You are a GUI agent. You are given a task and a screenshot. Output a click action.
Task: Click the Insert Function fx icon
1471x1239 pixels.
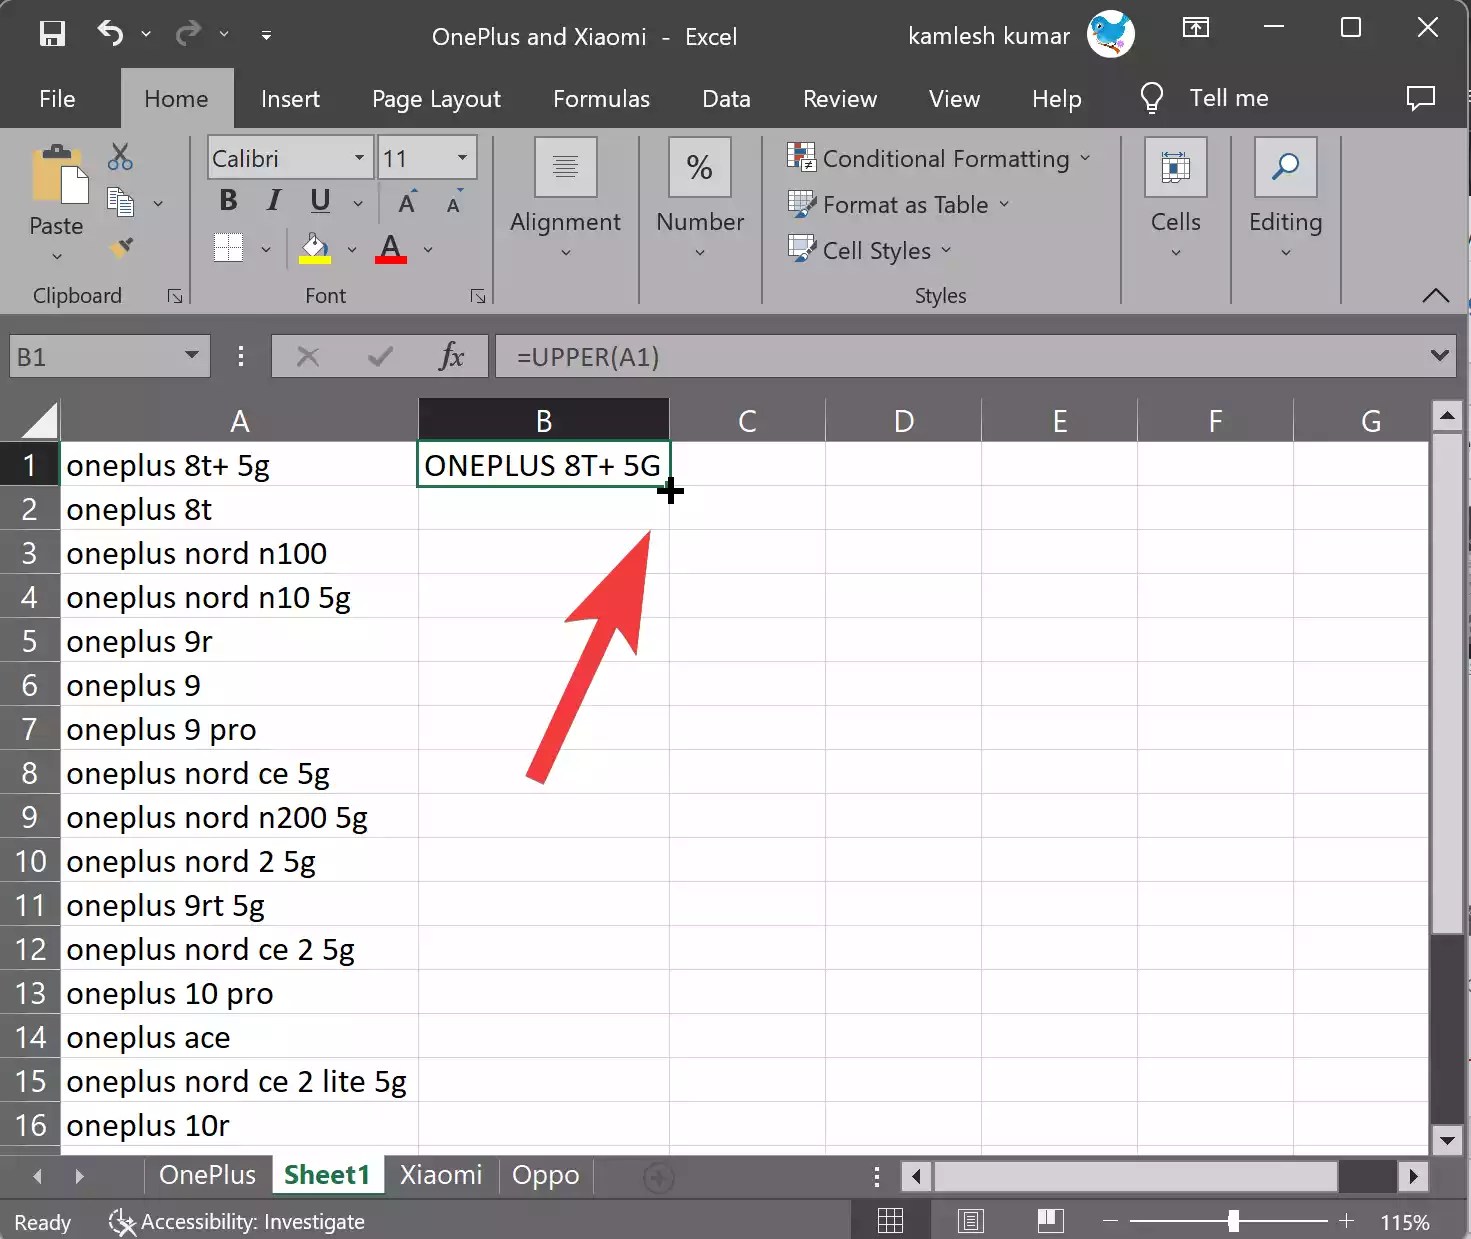(452, 356)
